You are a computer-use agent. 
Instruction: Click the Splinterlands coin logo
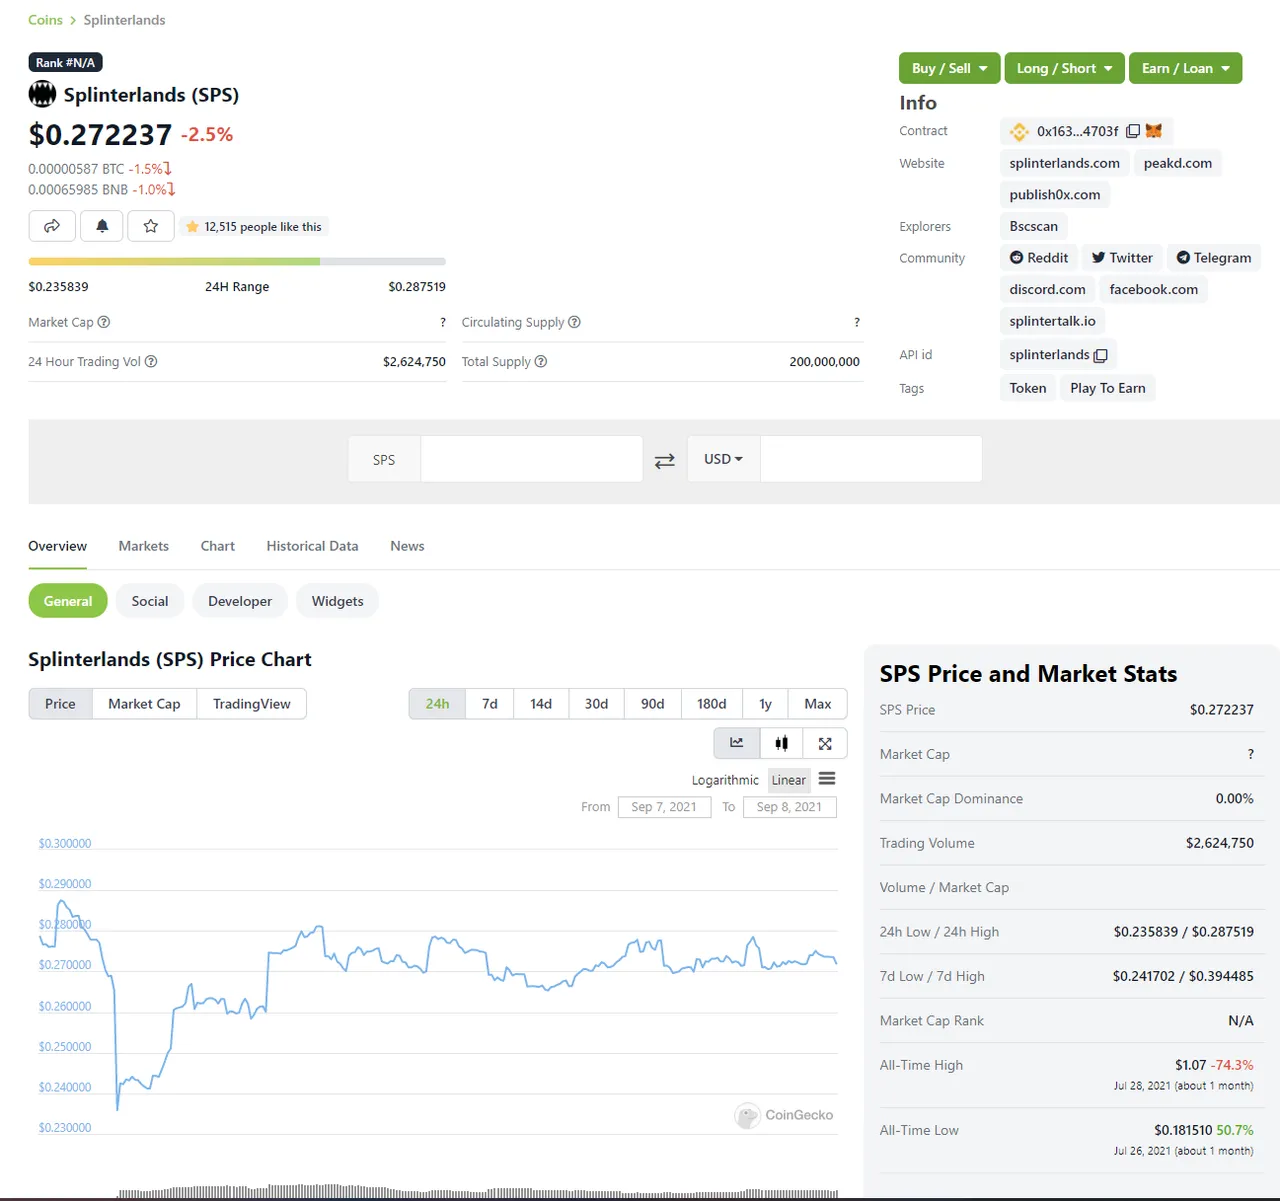(42, 95)
